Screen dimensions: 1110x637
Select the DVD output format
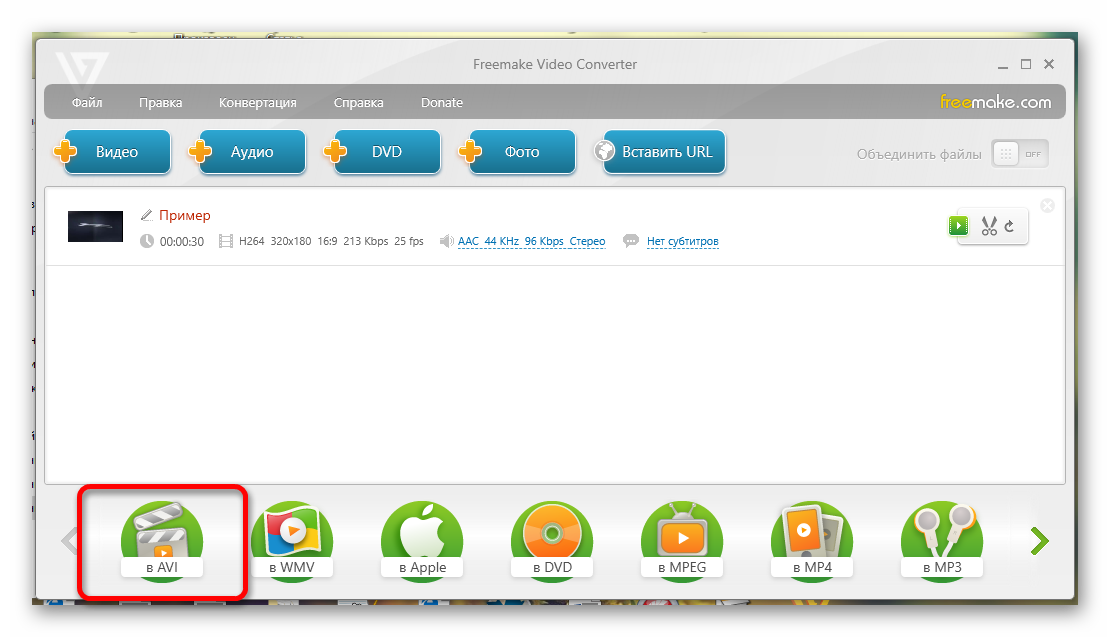pyautogui.click(x=552, y=541)
